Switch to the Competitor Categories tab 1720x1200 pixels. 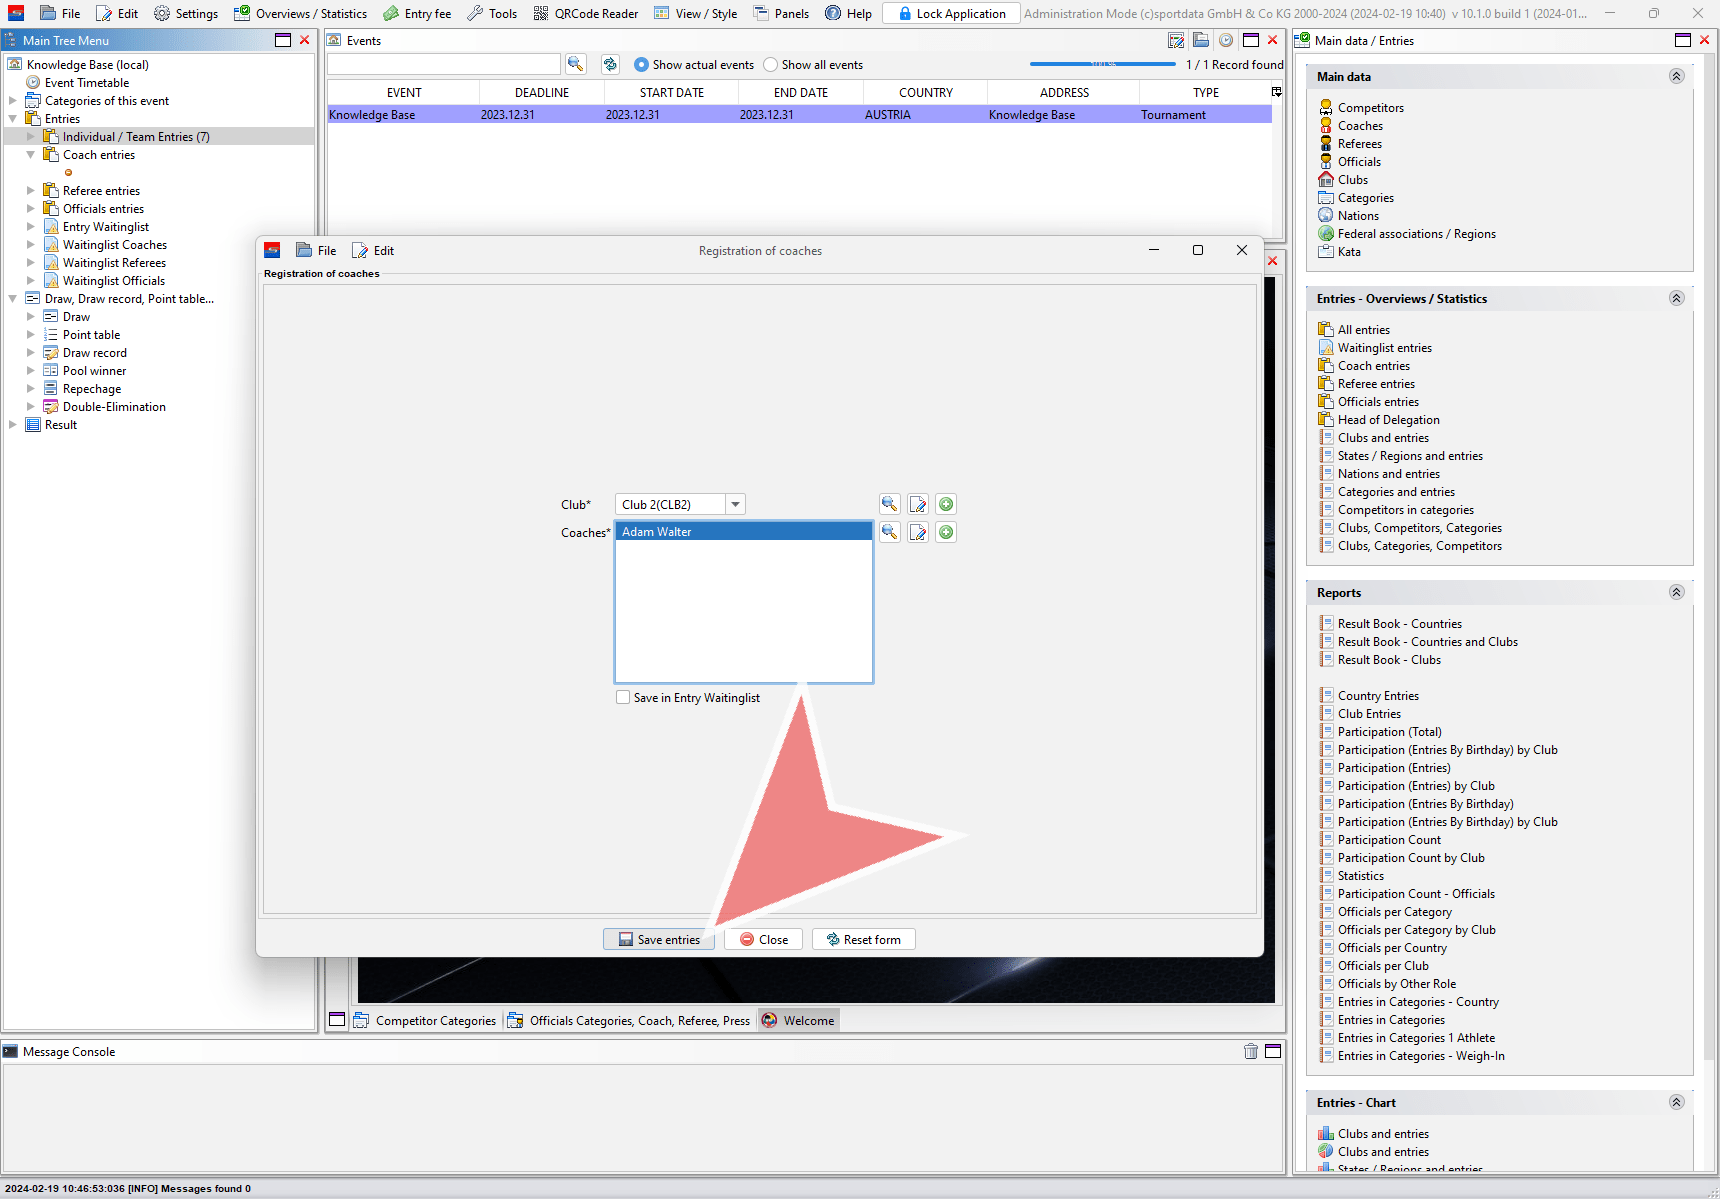[x=426, y=1020]
